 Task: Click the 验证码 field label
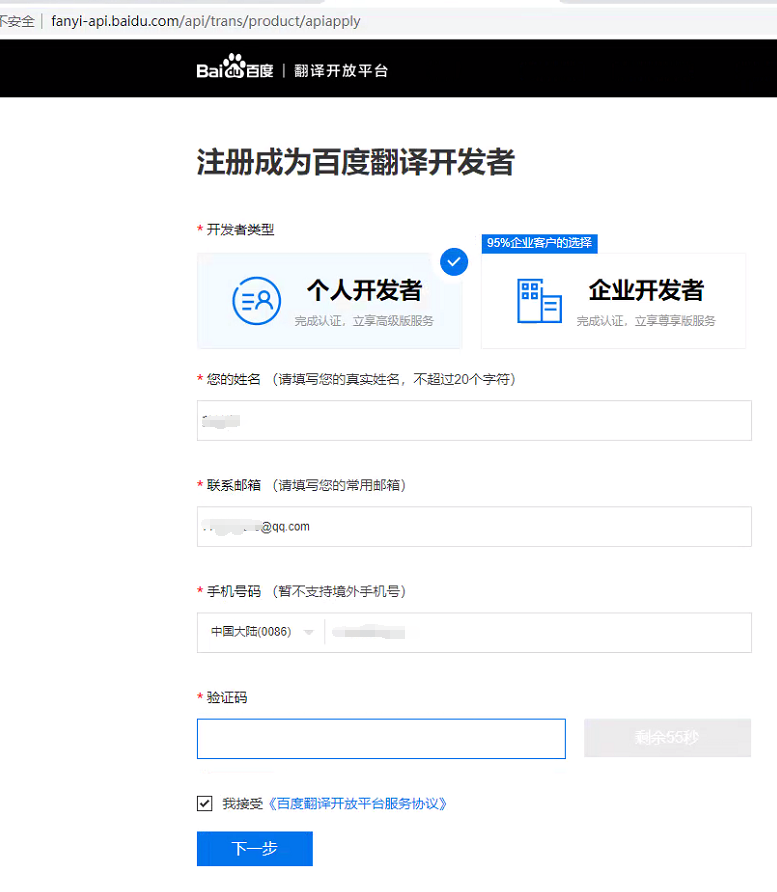pyautogui.click(x=227, y=697)
